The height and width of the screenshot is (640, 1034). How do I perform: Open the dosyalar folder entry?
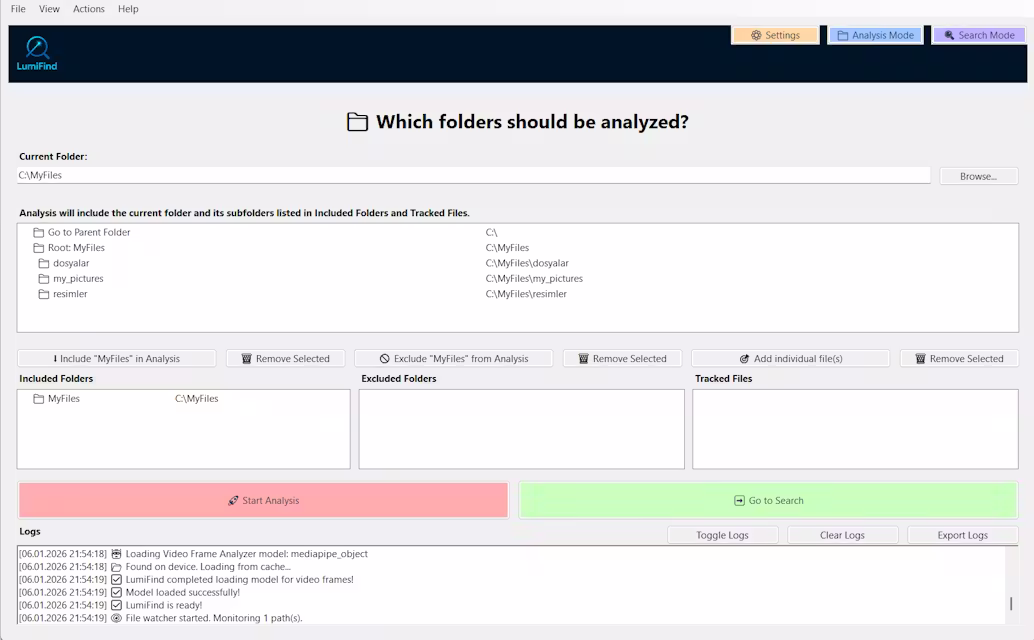pyautogui.click(x=70, y=263)
